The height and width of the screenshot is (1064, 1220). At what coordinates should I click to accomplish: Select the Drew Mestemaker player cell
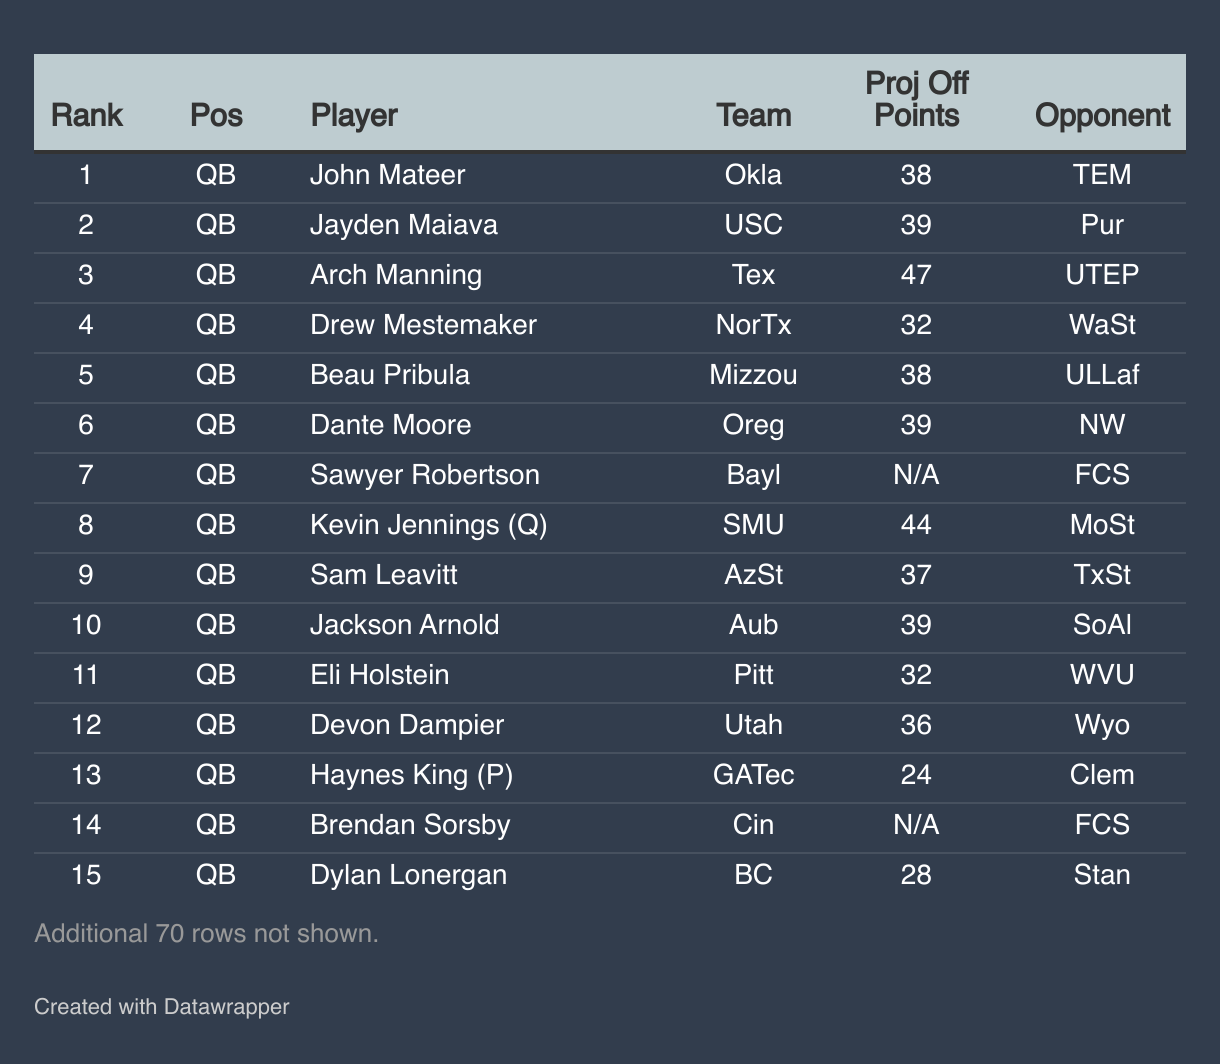[423, 325]
